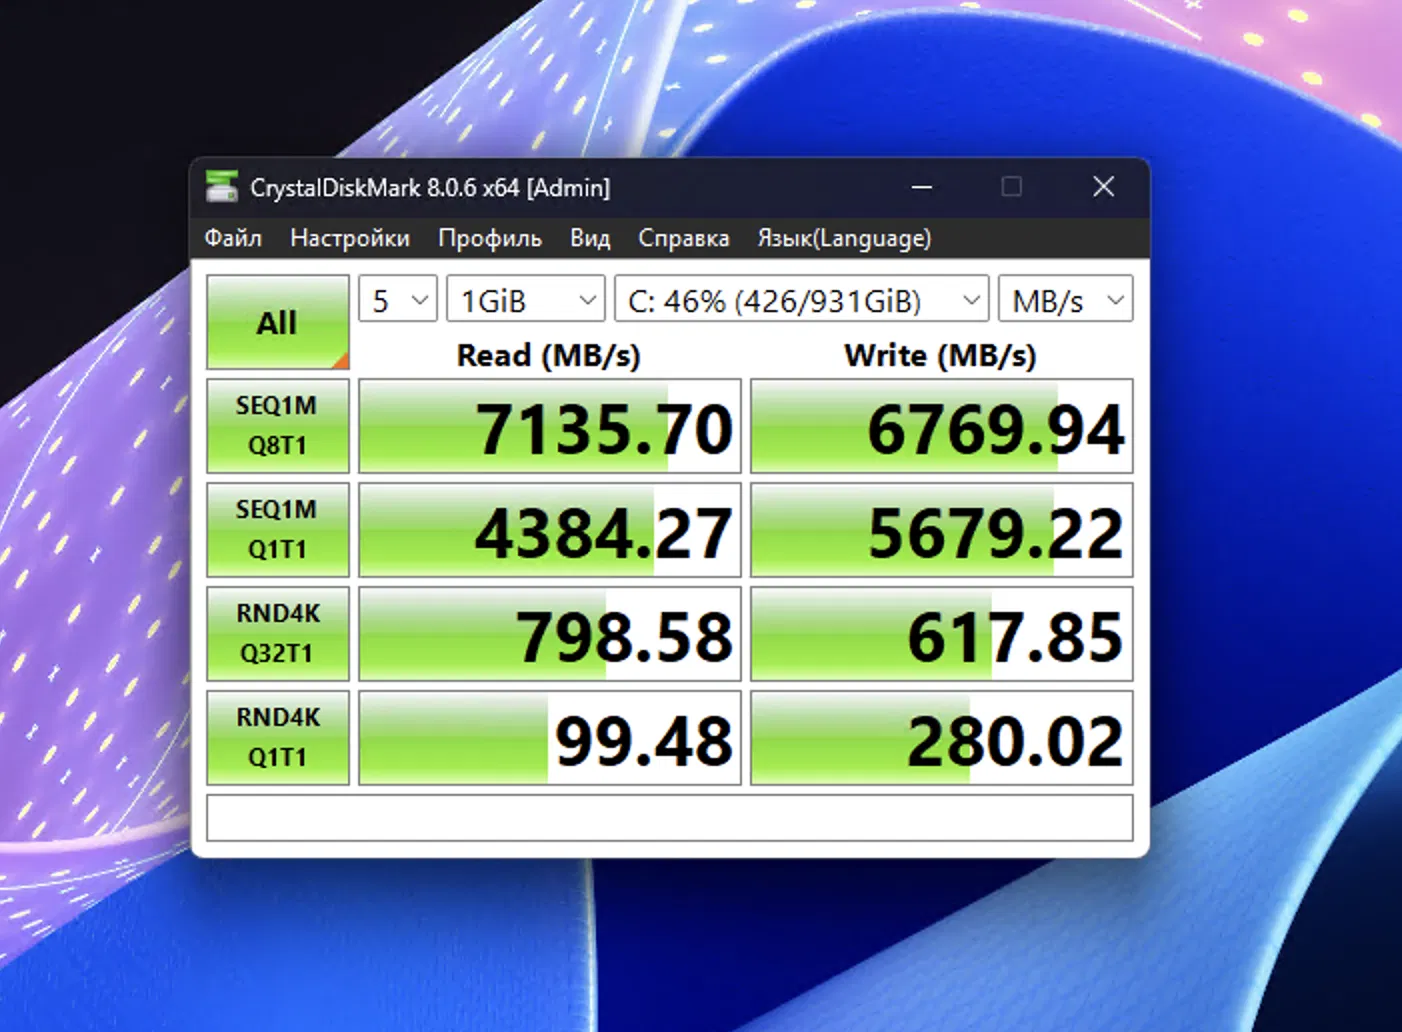Click the Write (MB/s) column header
Screen dimensions: 1402x1032
(940, 355)
